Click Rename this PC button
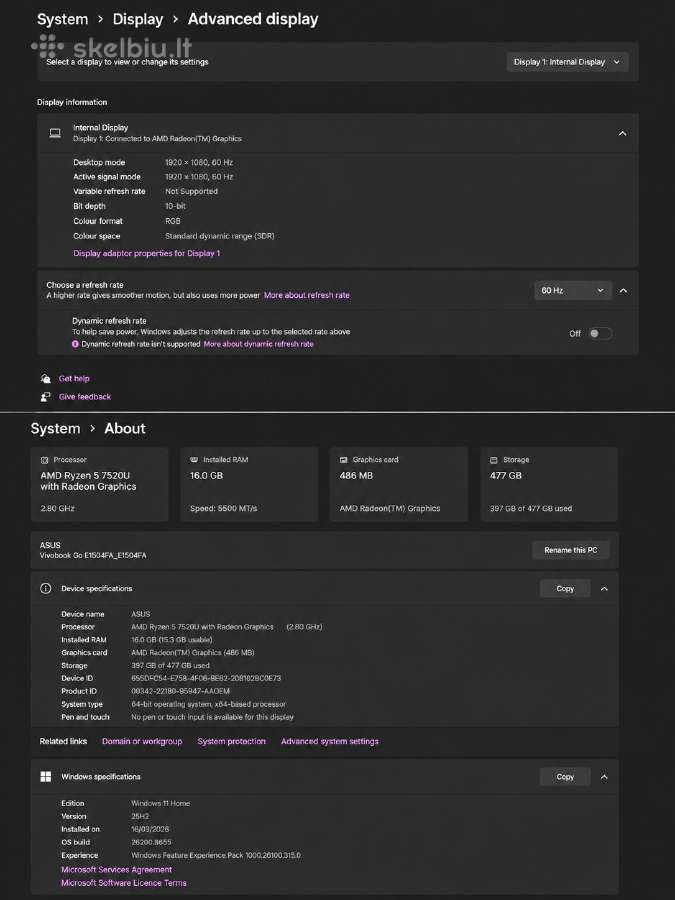675x900 pixels. pos(571,550)
